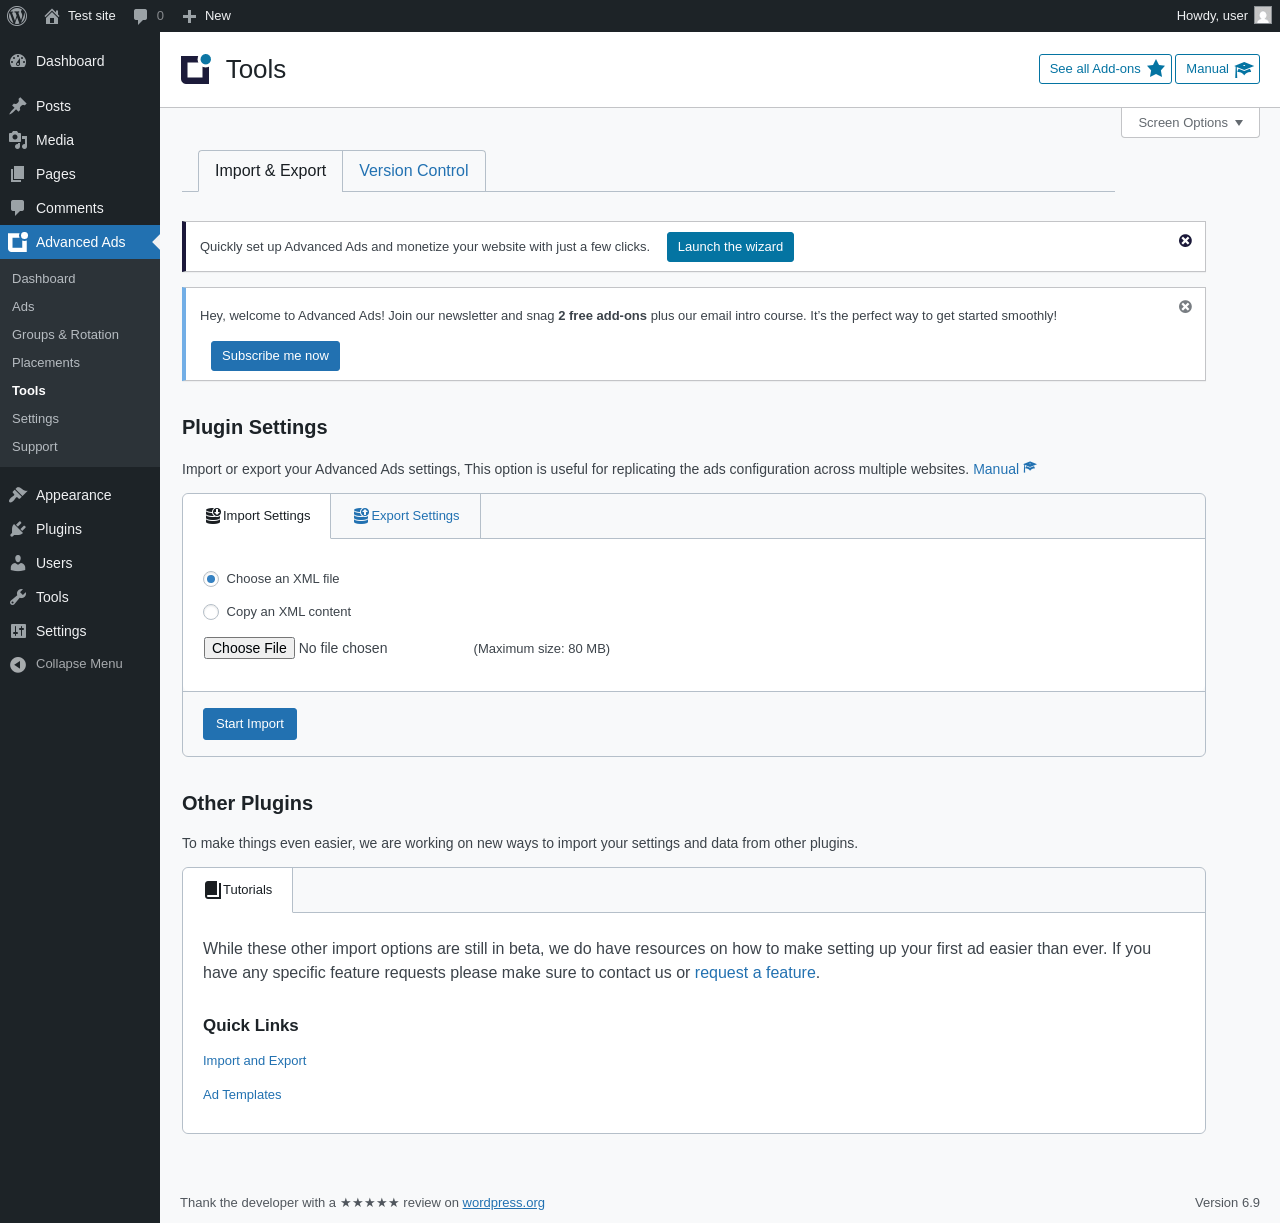The width and height of the screenshot is (1280, 1223).
Task: Click the Plugin Settings heading
Action: pos(255,427)
